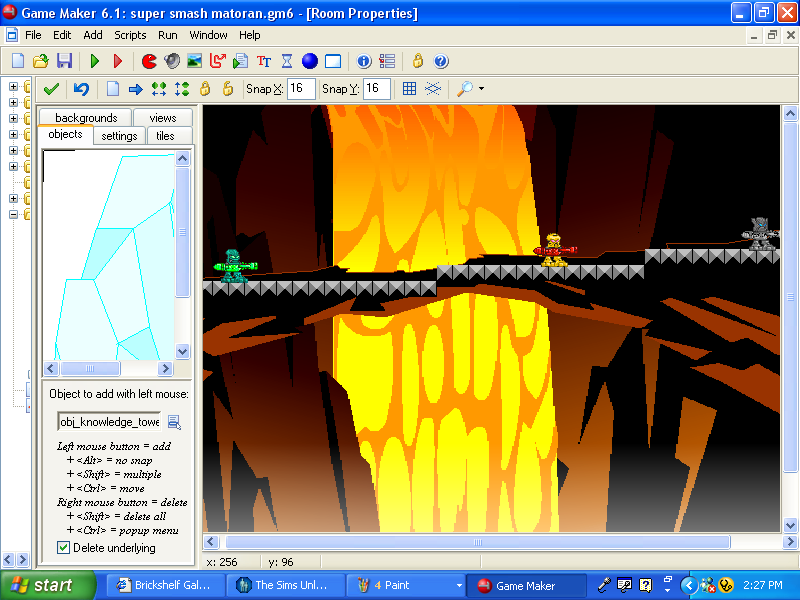Undo the last room edit

pyautogui.click(x=82, y=89)
